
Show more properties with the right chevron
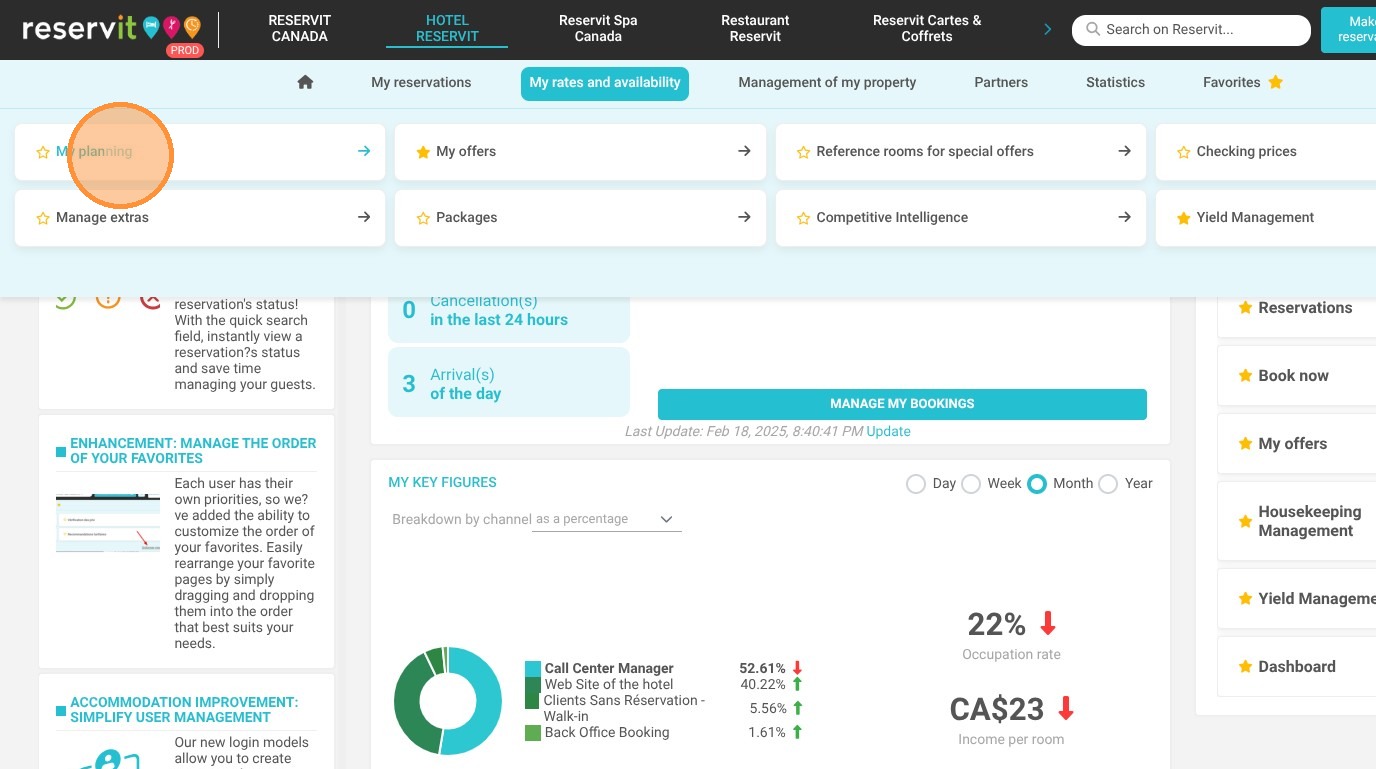1047,29
